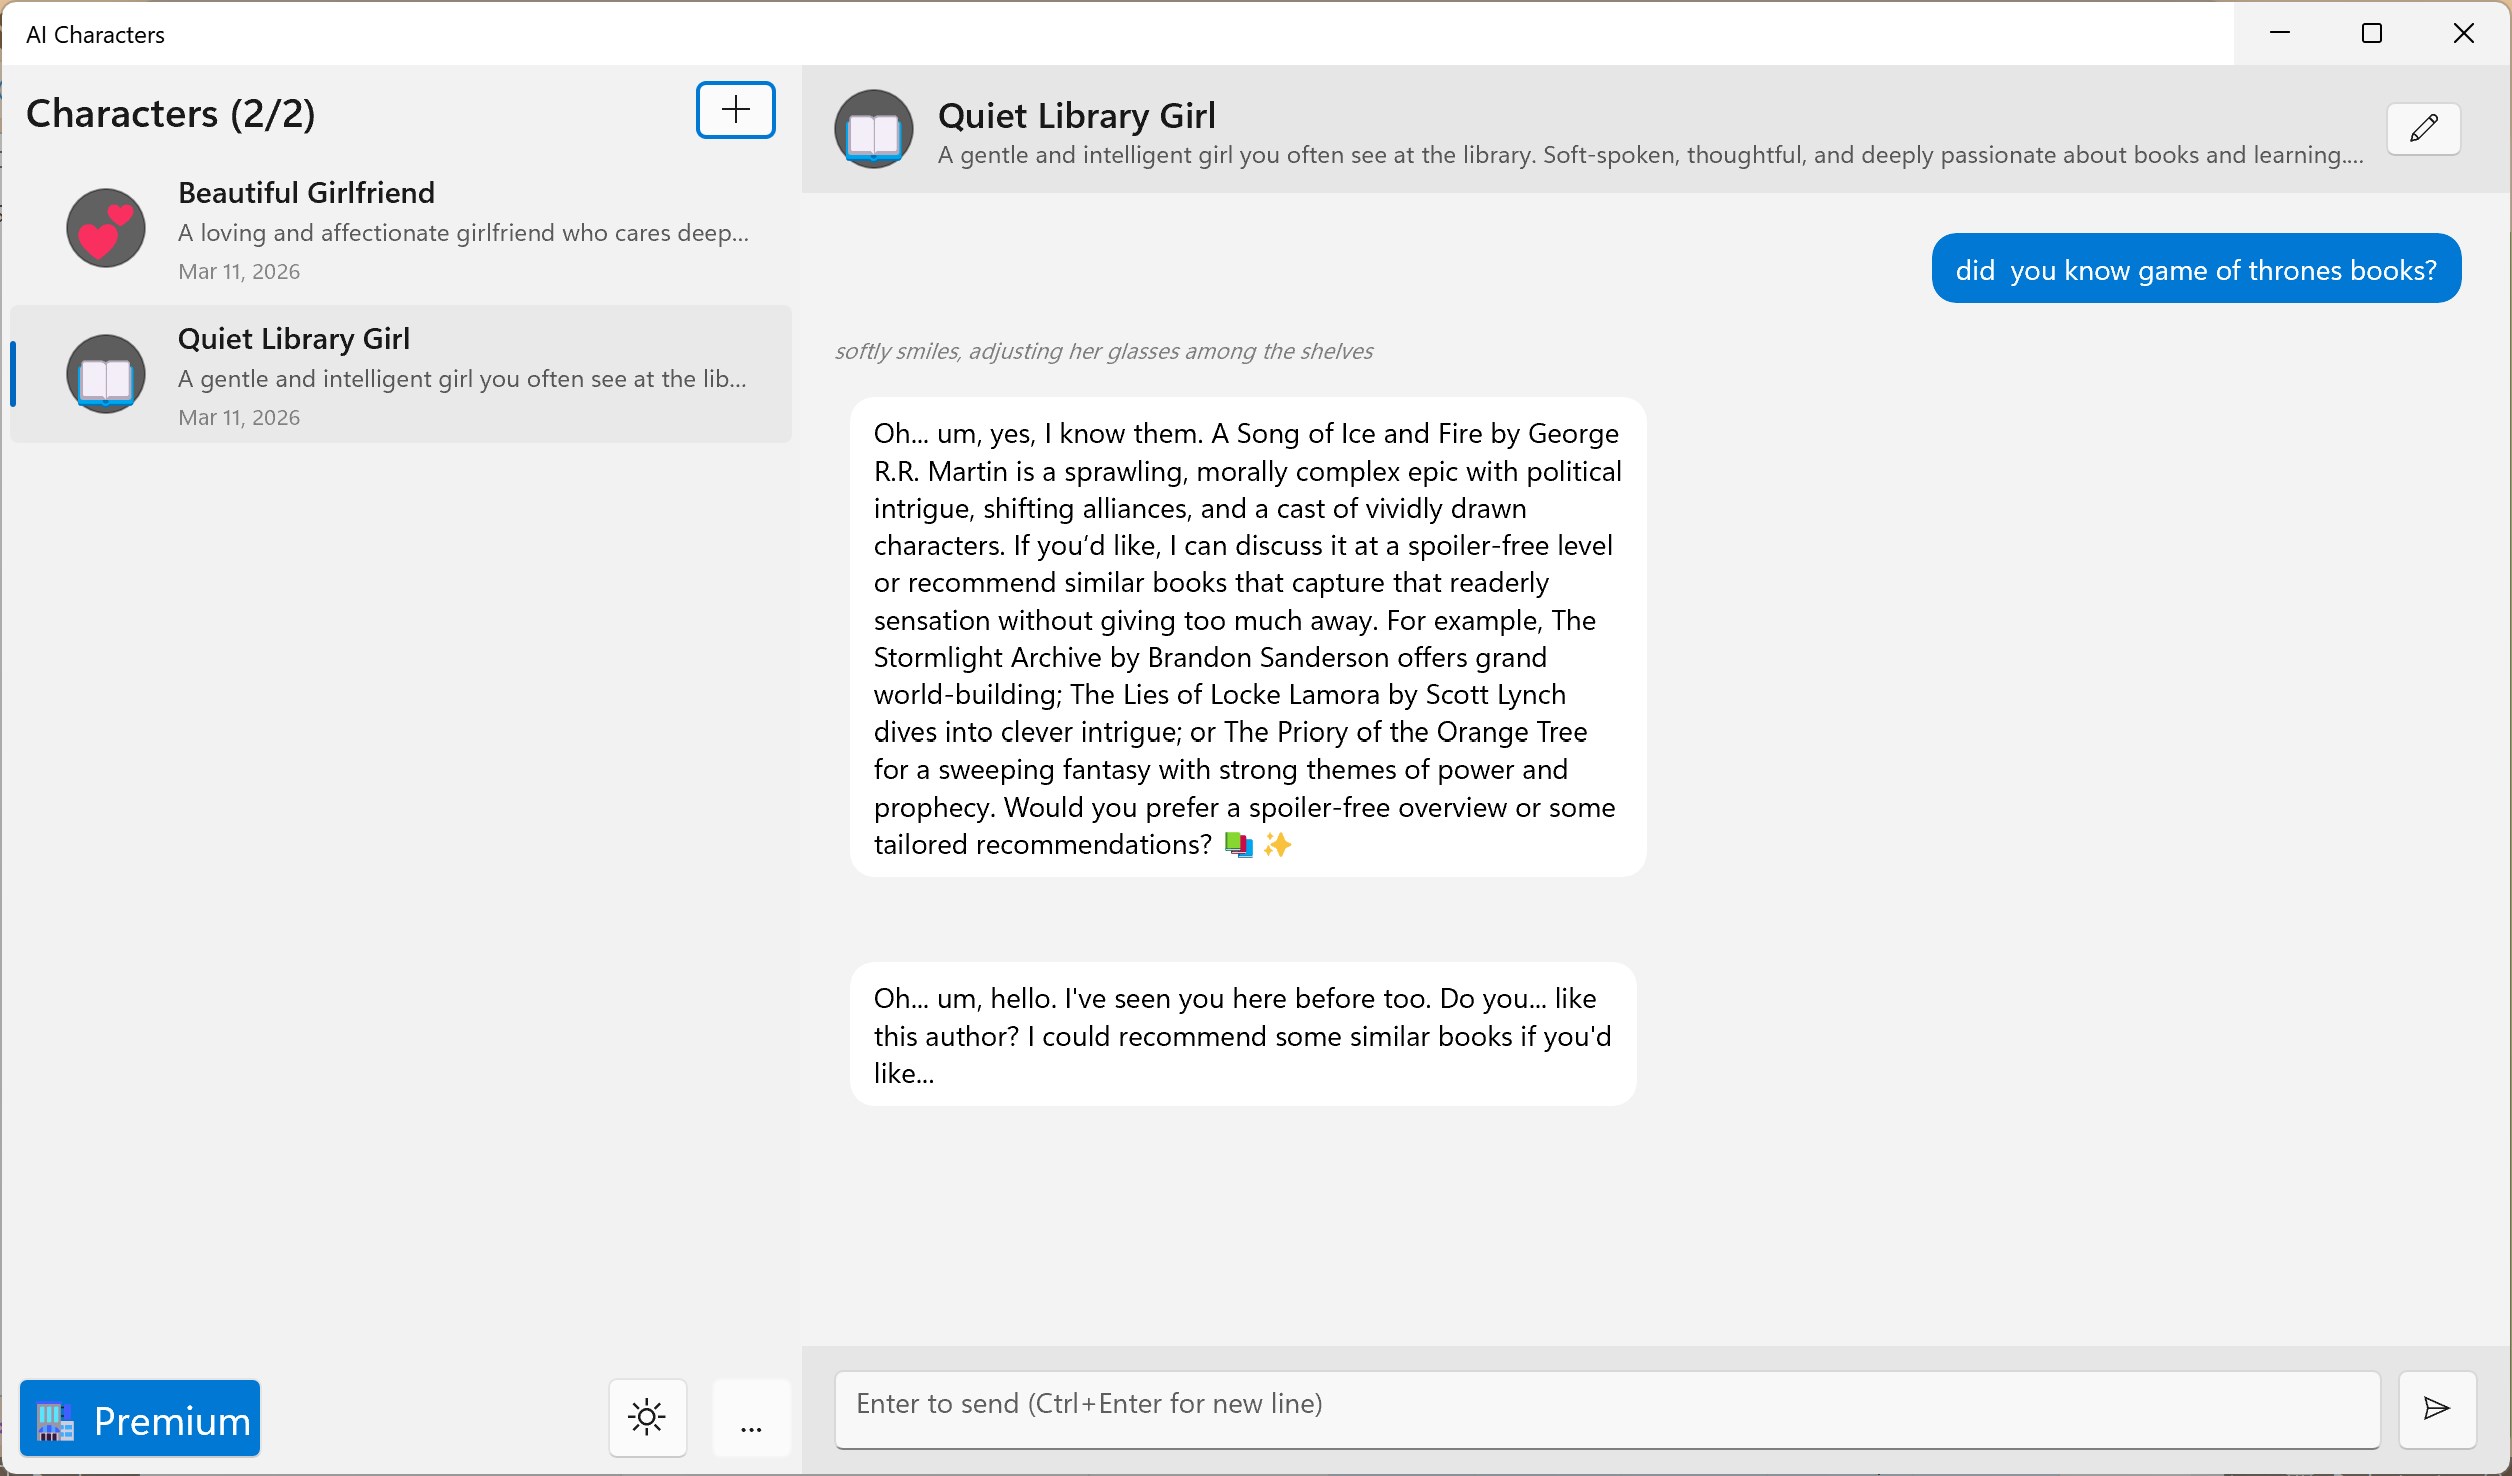Click the game of thrones user message
Image resolution: width=2512 pixels, height=1476 pixels.
2196,269
